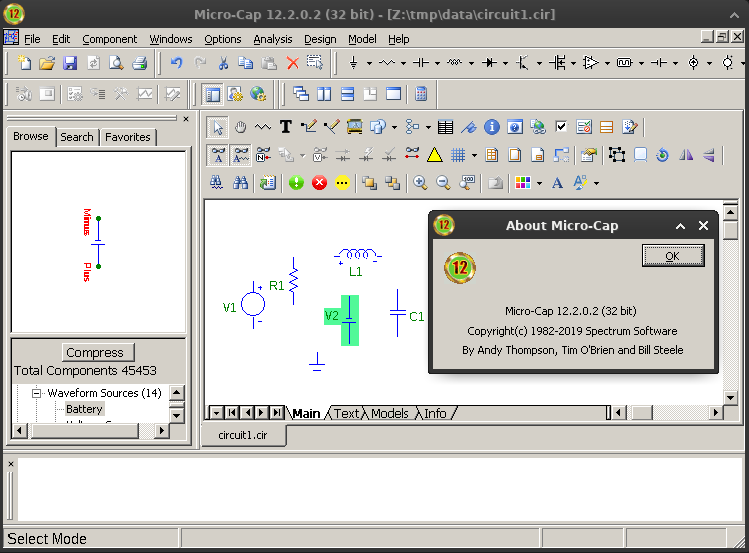Select the highlighted V2 battery component
This screenshot has height=553, width=749.
[x=349, y=319]
